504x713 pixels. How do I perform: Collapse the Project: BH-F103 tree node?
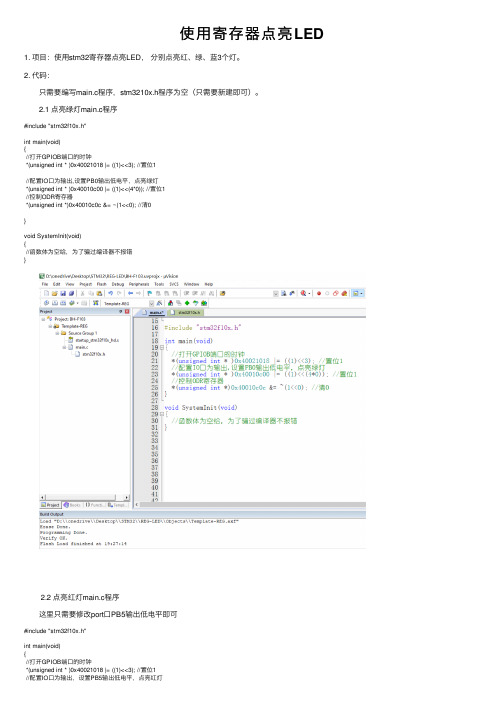[44, 319]
